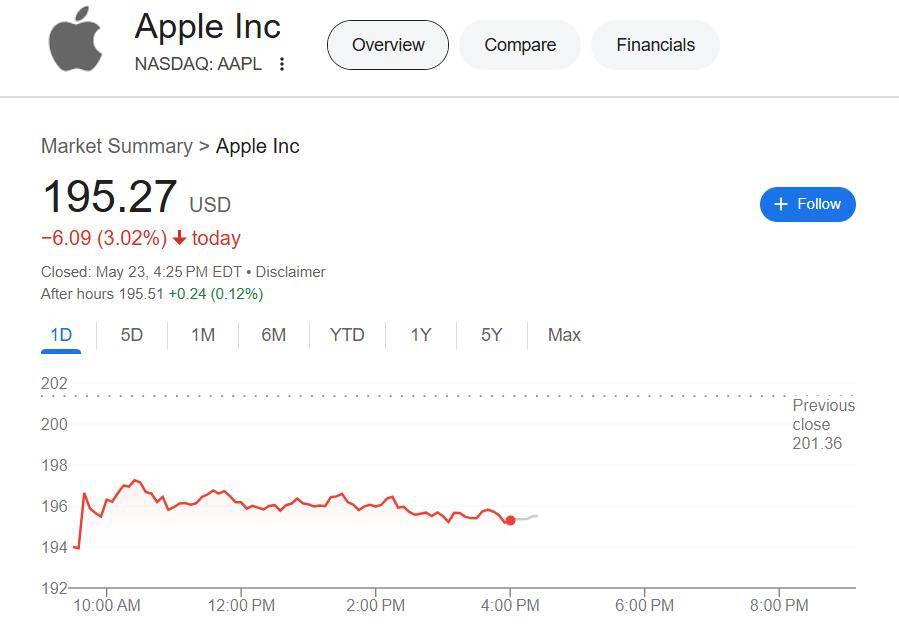Open the Financials tab

click(x=655, y=45)
